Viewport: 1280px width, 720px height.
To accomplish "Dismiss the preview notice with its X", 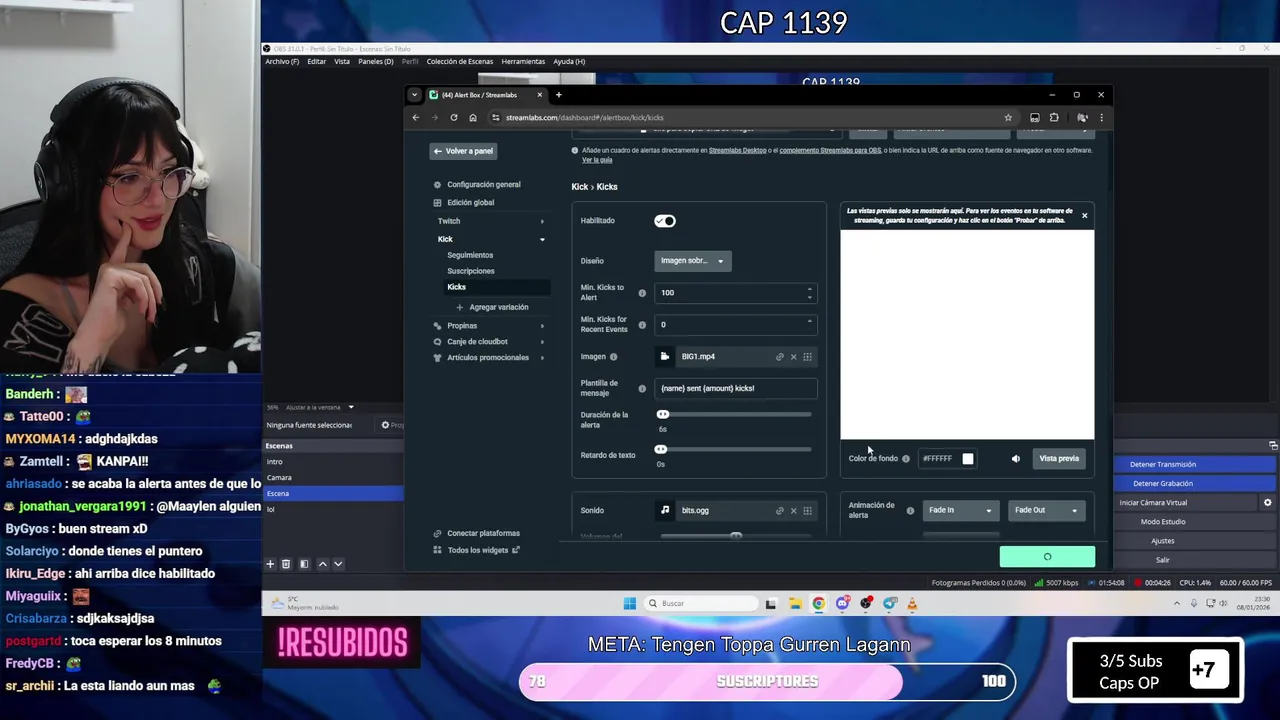I will [x=1084, y=216].
